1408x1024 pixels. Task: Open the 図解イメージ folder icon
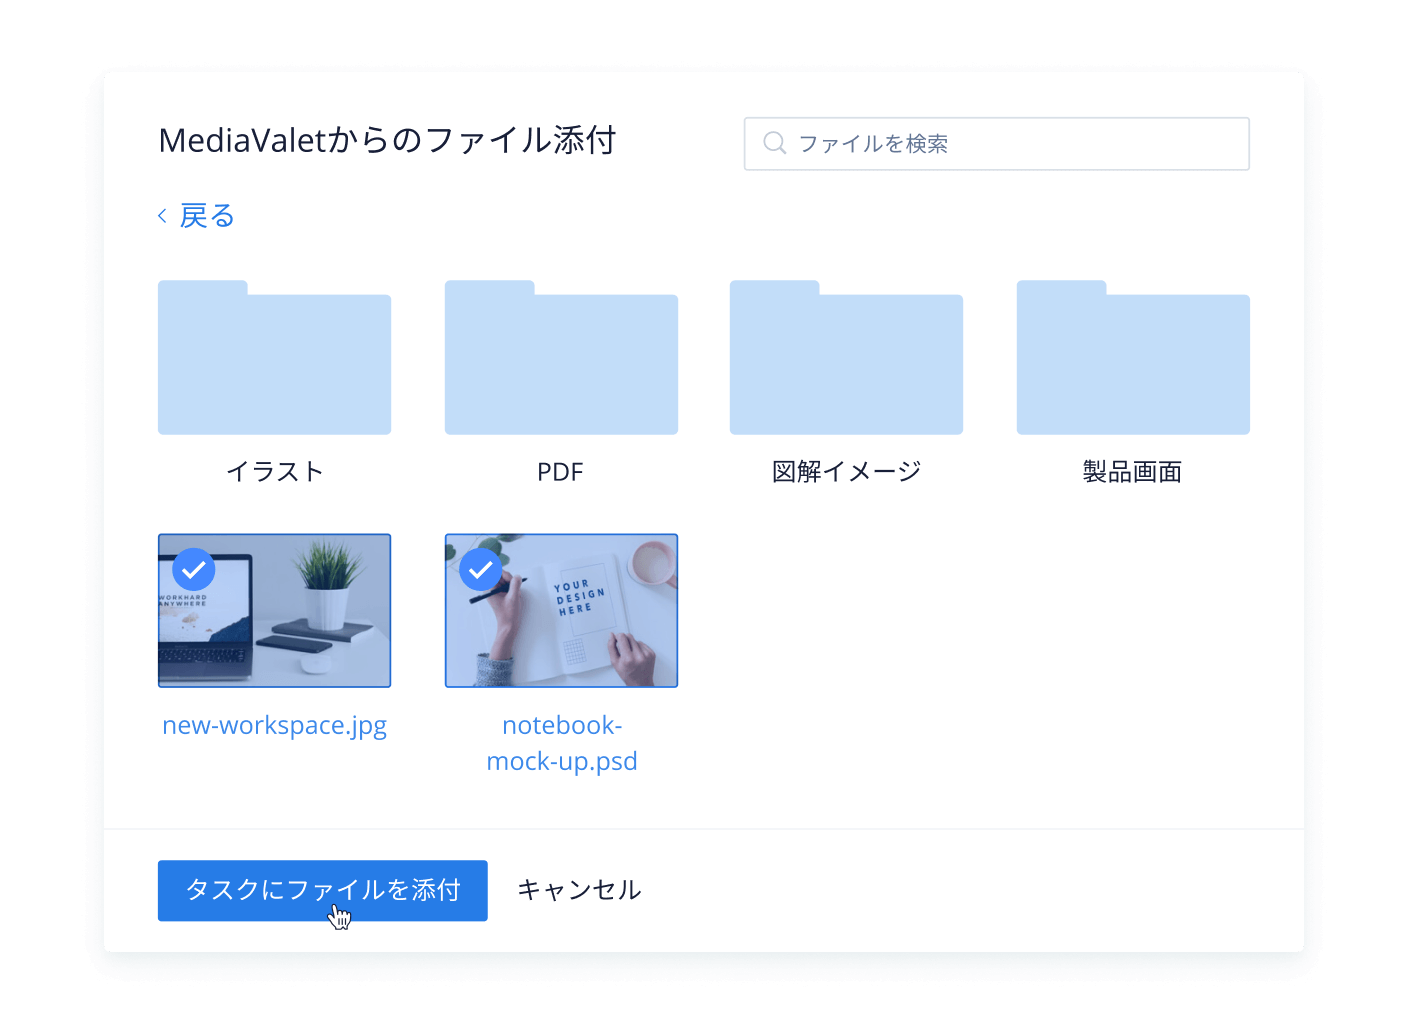pyautogui.click(x=846, y=357)
